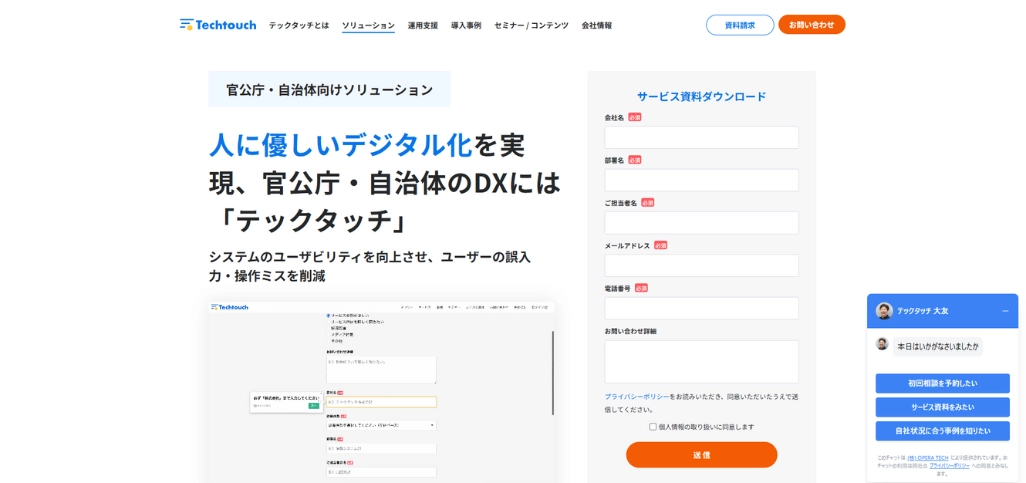This screenshot has height=483, width=1026.
Task: Click the 本日はいかがなさいましたか chat message
Action: [x=938, y=346]
